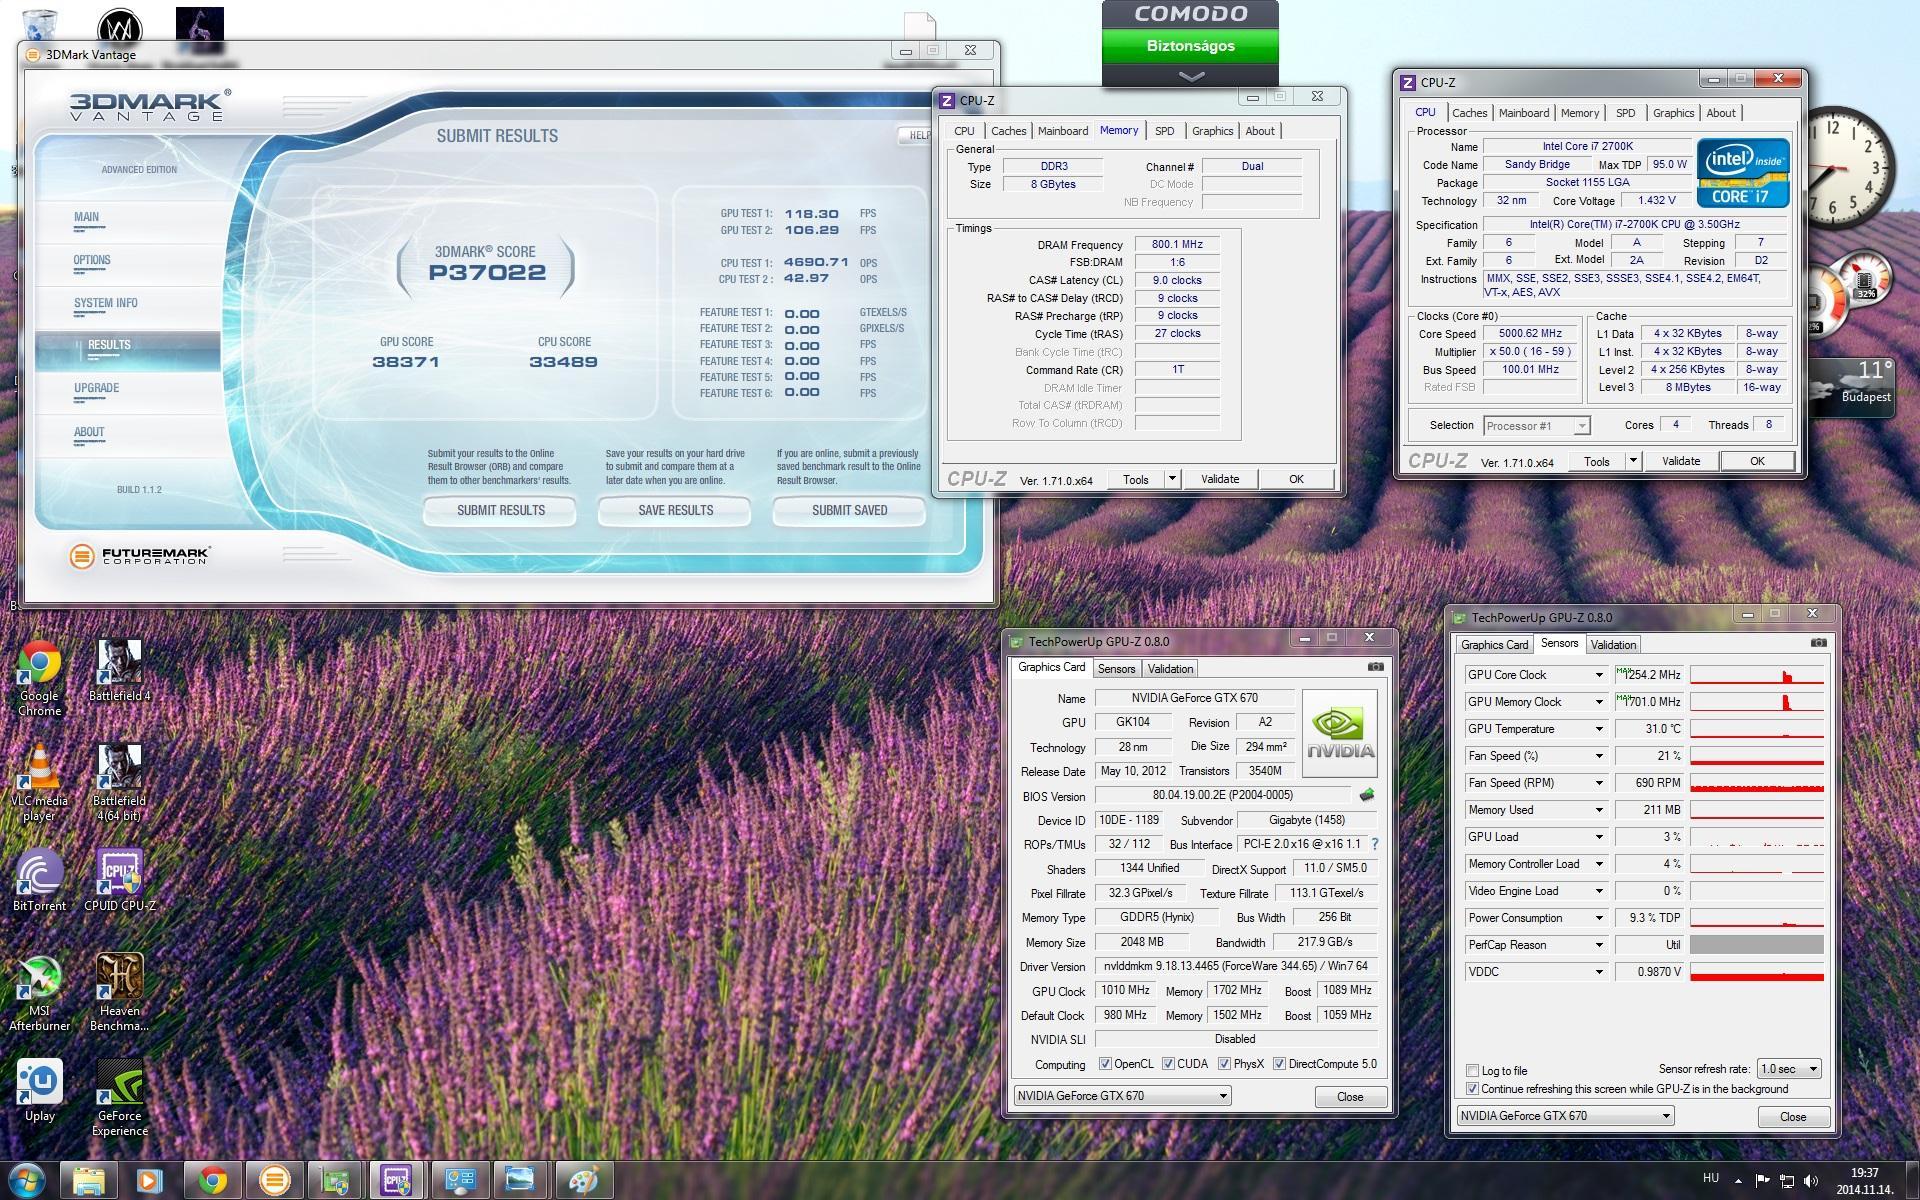Click the Bus Interface question mark icon

(1375, 844)
